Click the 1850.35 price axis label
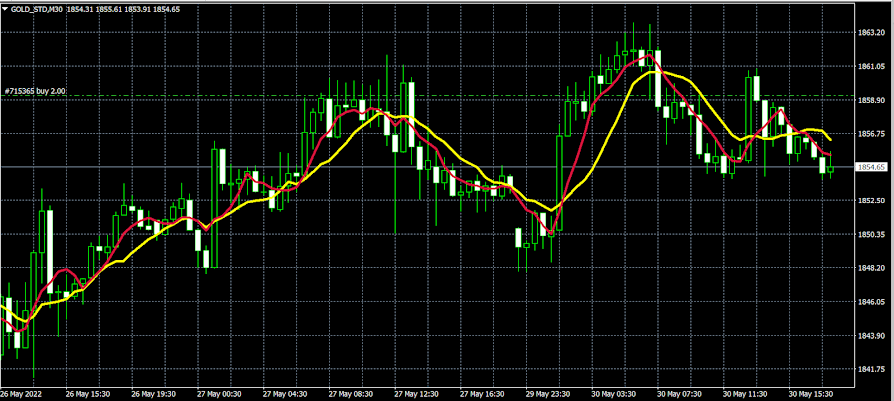 pyautogui.click(x=871, y=234)
